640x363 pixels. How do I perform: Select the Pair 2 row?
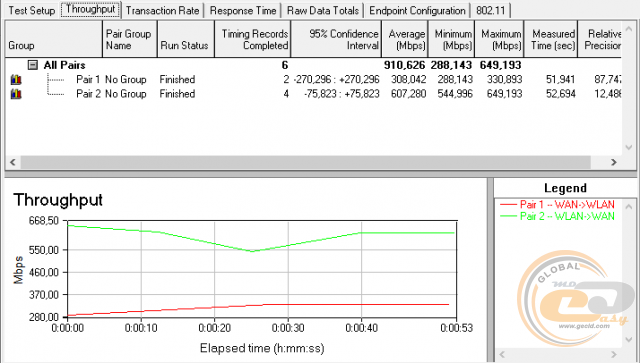point(313,94)
